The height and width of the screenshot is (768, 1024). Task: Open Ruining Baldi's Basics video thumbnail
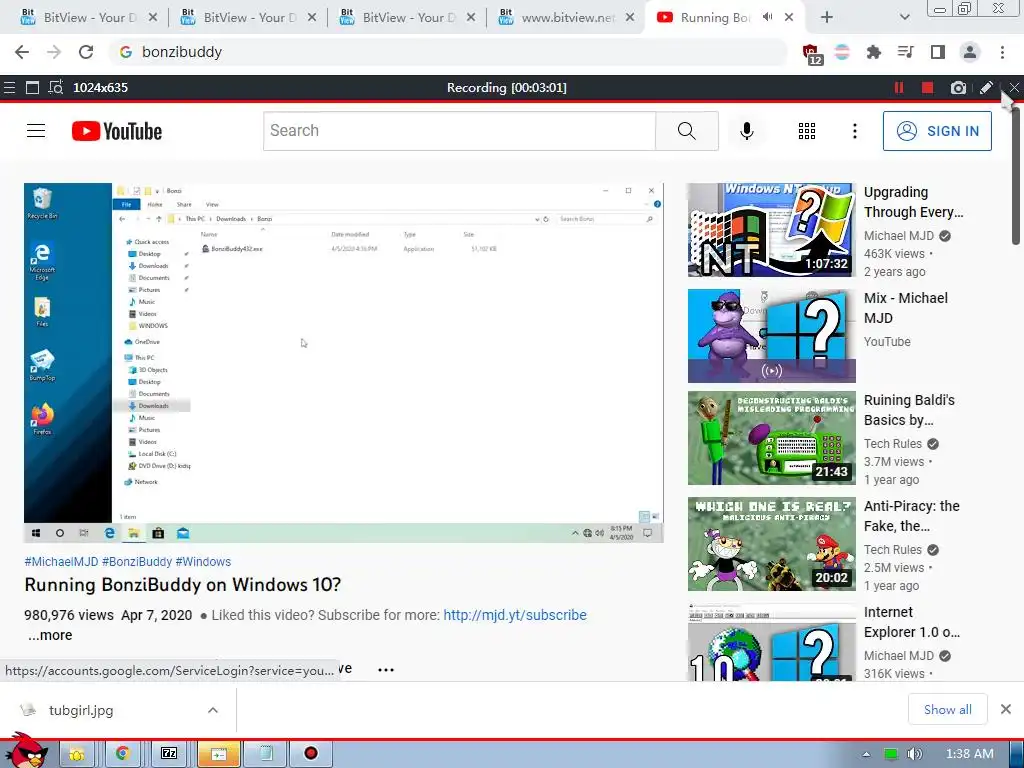tap(771, 438)
